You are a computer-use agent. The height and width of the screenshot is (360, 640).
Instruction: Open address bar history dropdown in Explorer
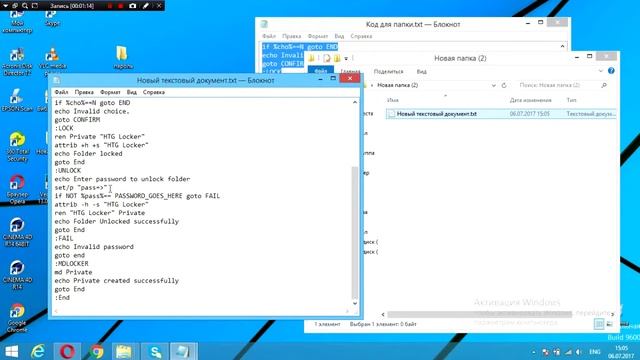coord(493,85)
